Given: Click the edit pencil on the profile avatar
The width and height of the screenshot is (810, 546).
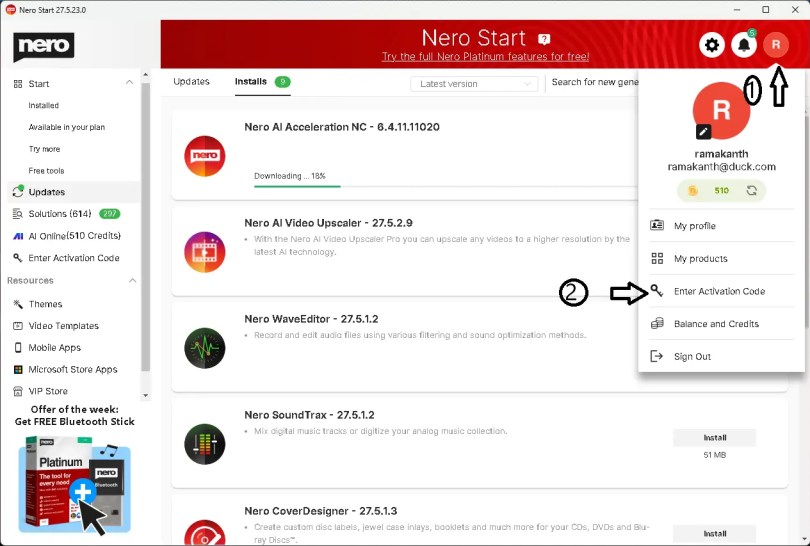Looking at the screenshot, I should point(703,132).
